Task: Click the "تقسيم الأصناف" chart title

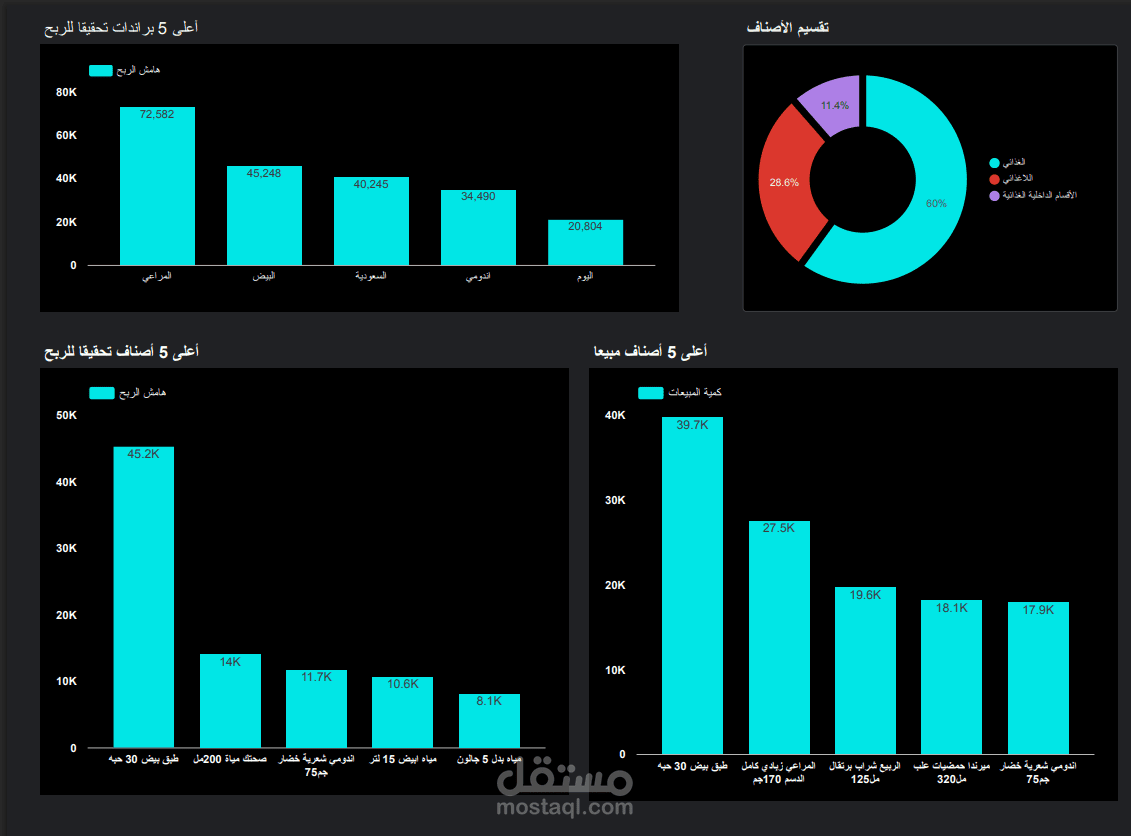Action: point(788,27)
